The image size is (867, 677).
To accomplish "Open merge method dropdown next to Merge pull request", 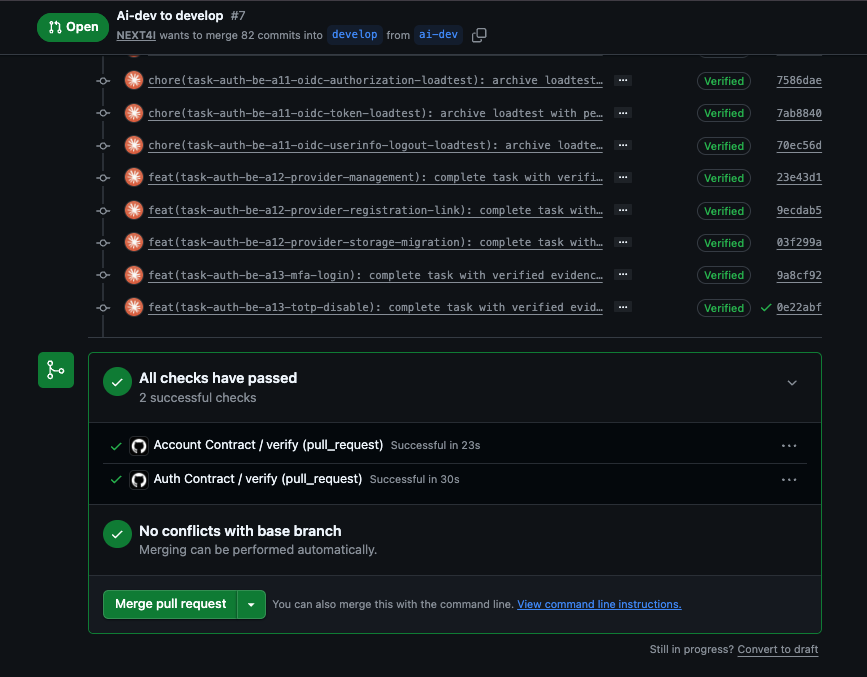I will pos(252,605).
